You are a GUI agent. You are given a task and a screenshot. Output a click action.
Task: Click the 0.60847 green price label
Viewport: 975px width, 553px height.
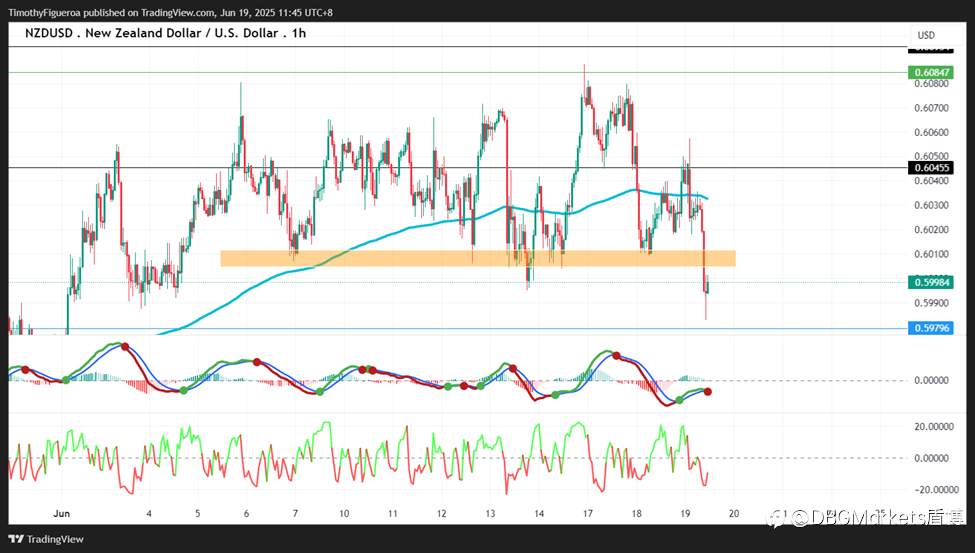930,72
